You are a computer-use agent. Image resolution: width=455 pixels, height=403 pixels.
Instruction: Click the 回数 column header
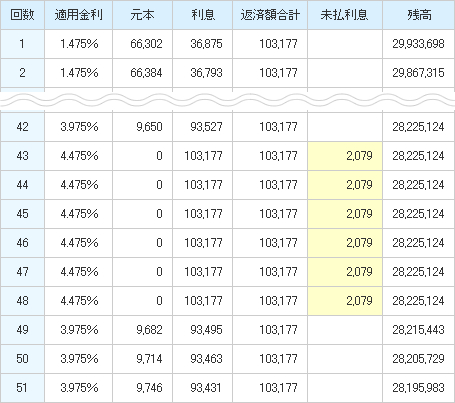click(x=22, y=15)
